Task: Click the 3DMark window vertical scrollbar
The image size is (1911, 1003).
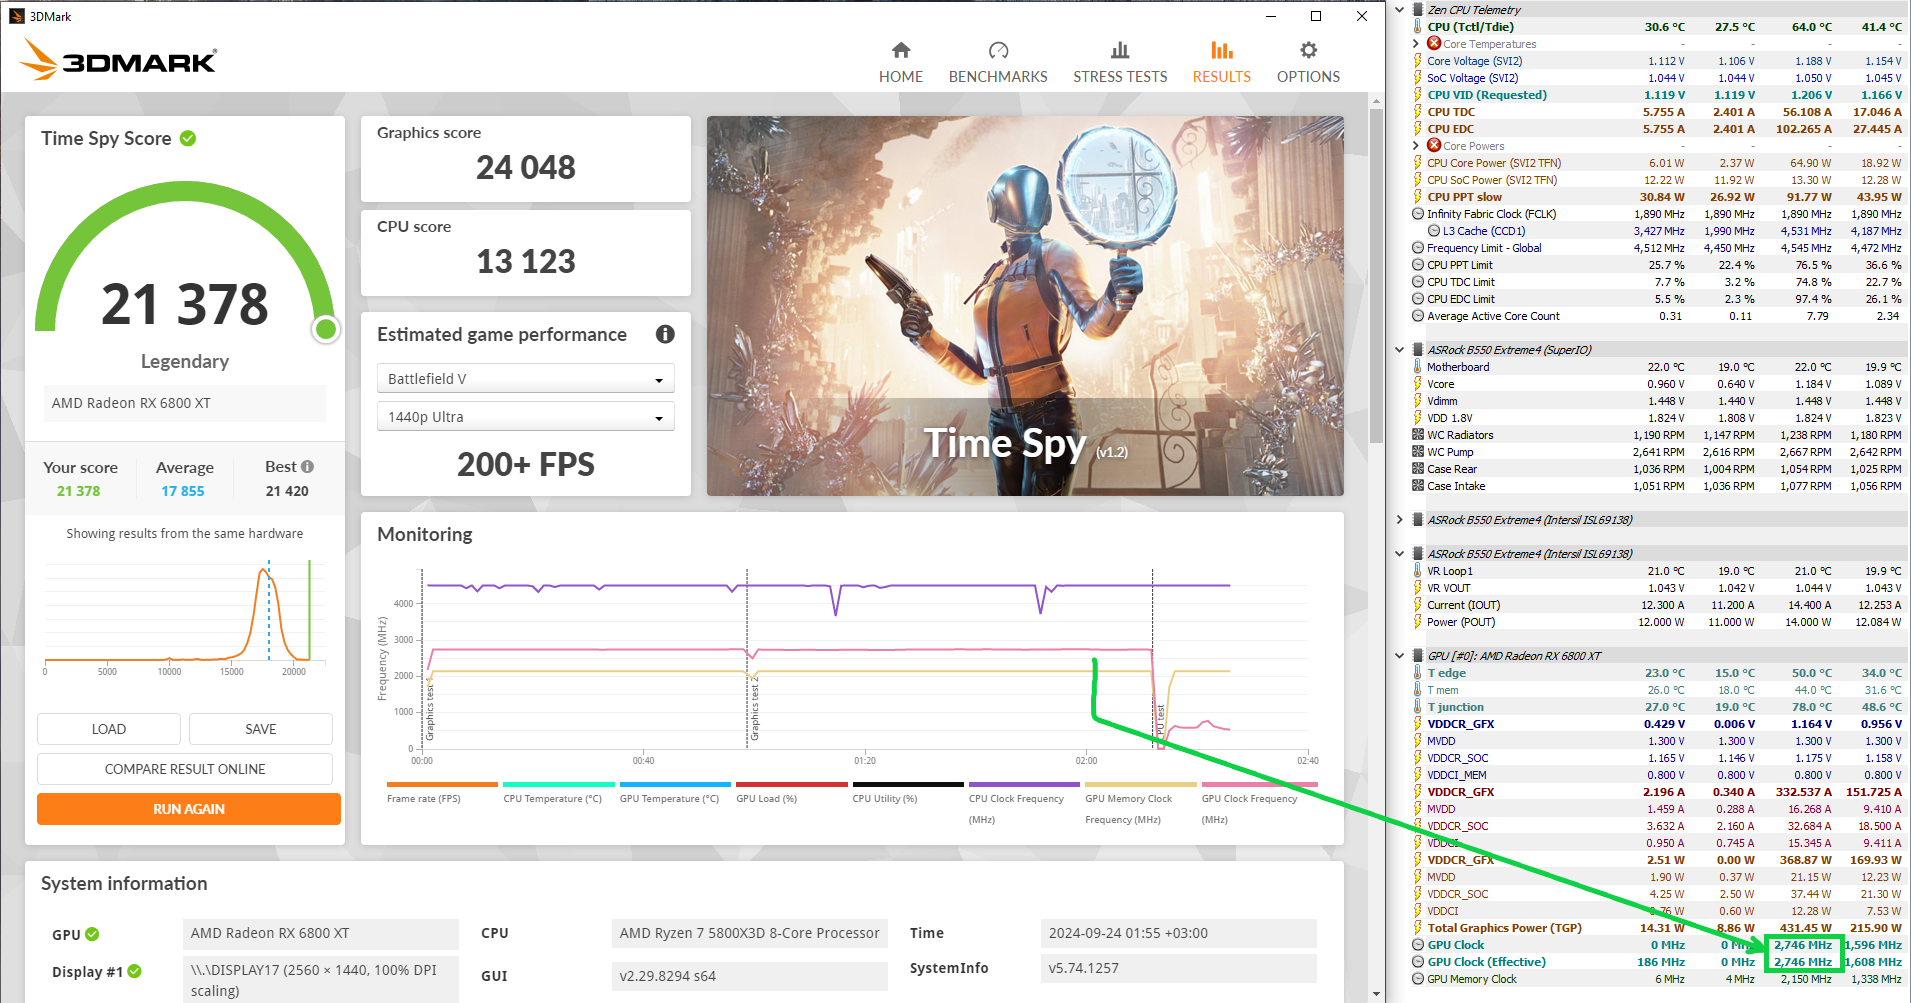Action: pyautogui.click(x=1376, y=275)
